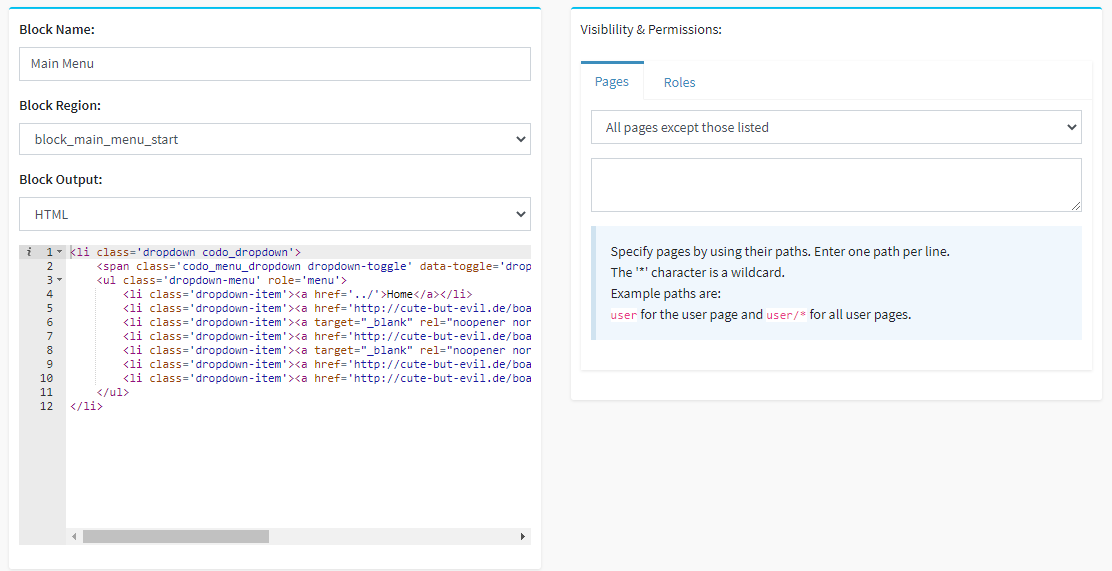Click the closing </ul> tag on line 11

(x=113, y=392)
